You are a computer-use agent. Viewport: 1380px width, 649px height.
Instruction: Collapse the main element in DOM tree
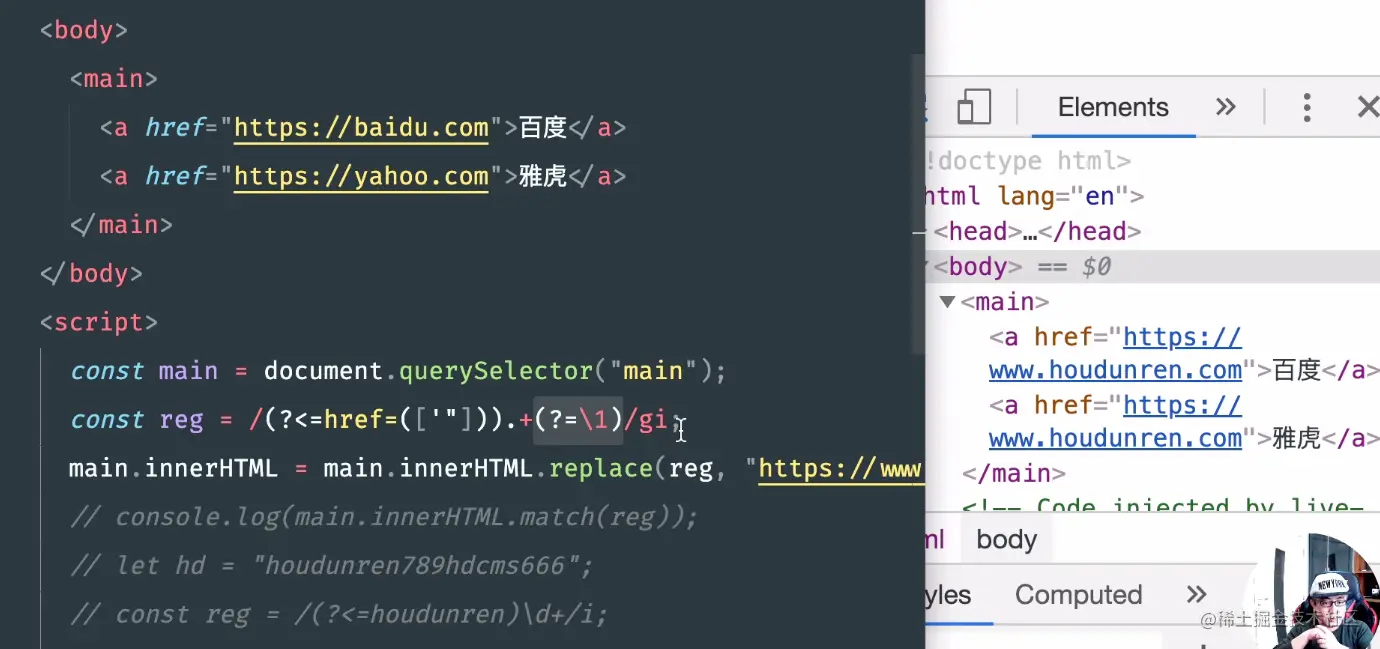[947, 301]
